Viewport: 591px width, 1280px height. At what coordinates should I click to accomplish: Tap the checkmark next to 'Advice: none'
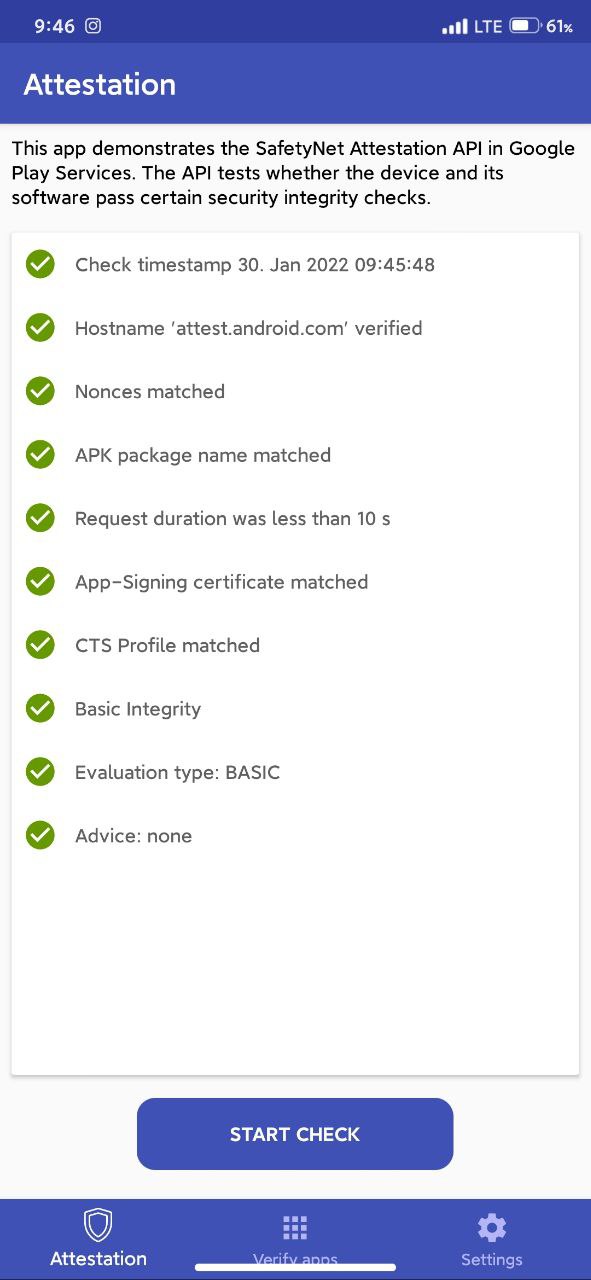40,835
